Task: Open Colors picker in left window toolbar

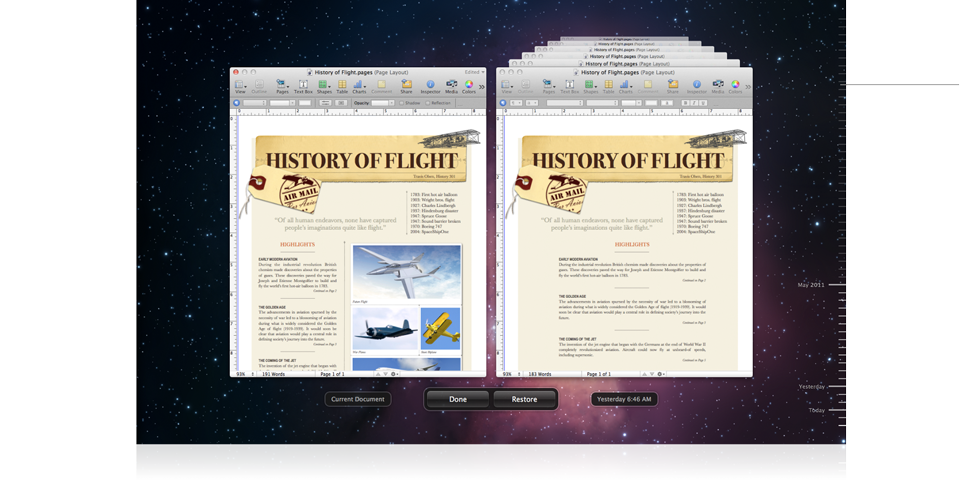Action: pyautogui.click(x=469, y=86)
